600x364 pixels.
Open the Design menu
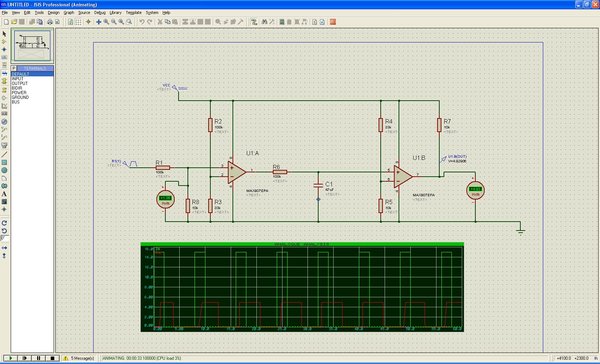(54, 13)
